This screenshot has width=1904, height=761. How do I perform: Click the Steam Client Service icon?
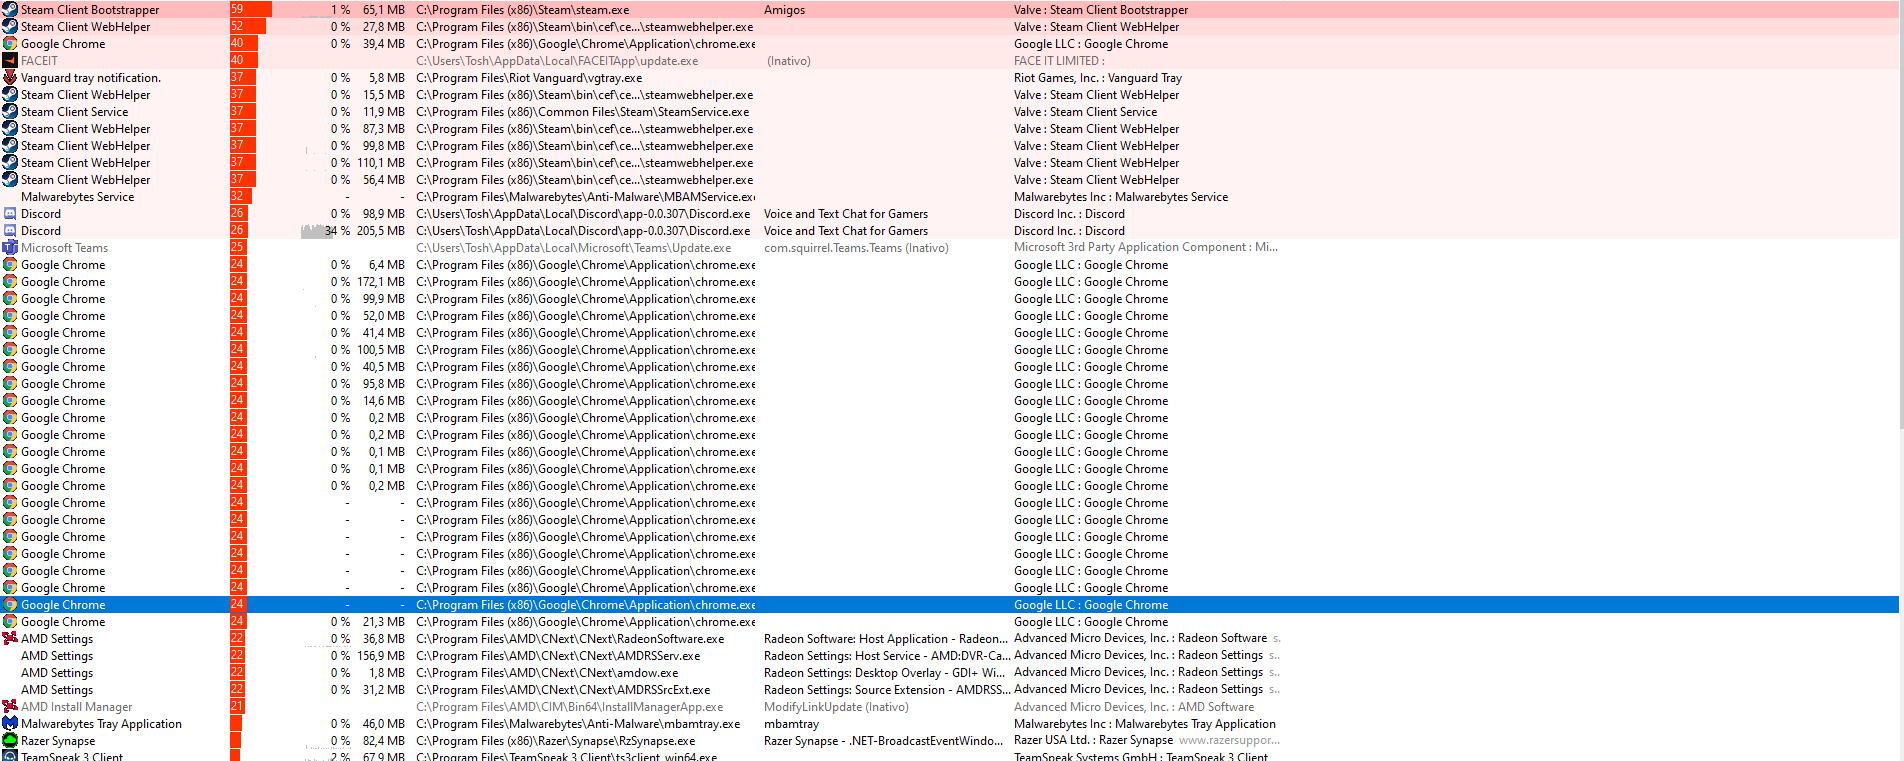10,112
